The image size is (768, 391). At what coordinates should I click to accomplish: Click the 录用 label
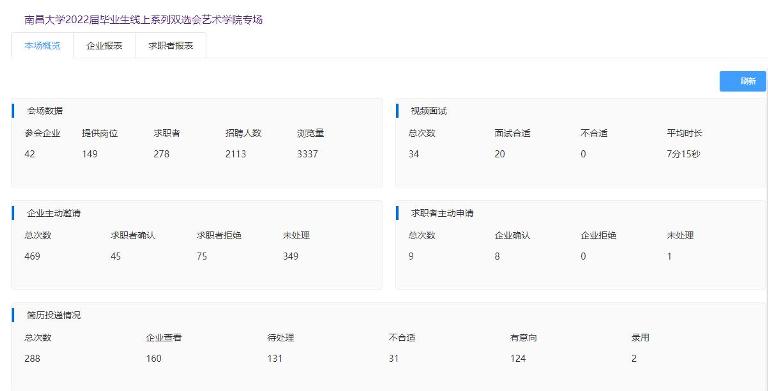click(x=641, y=338)
